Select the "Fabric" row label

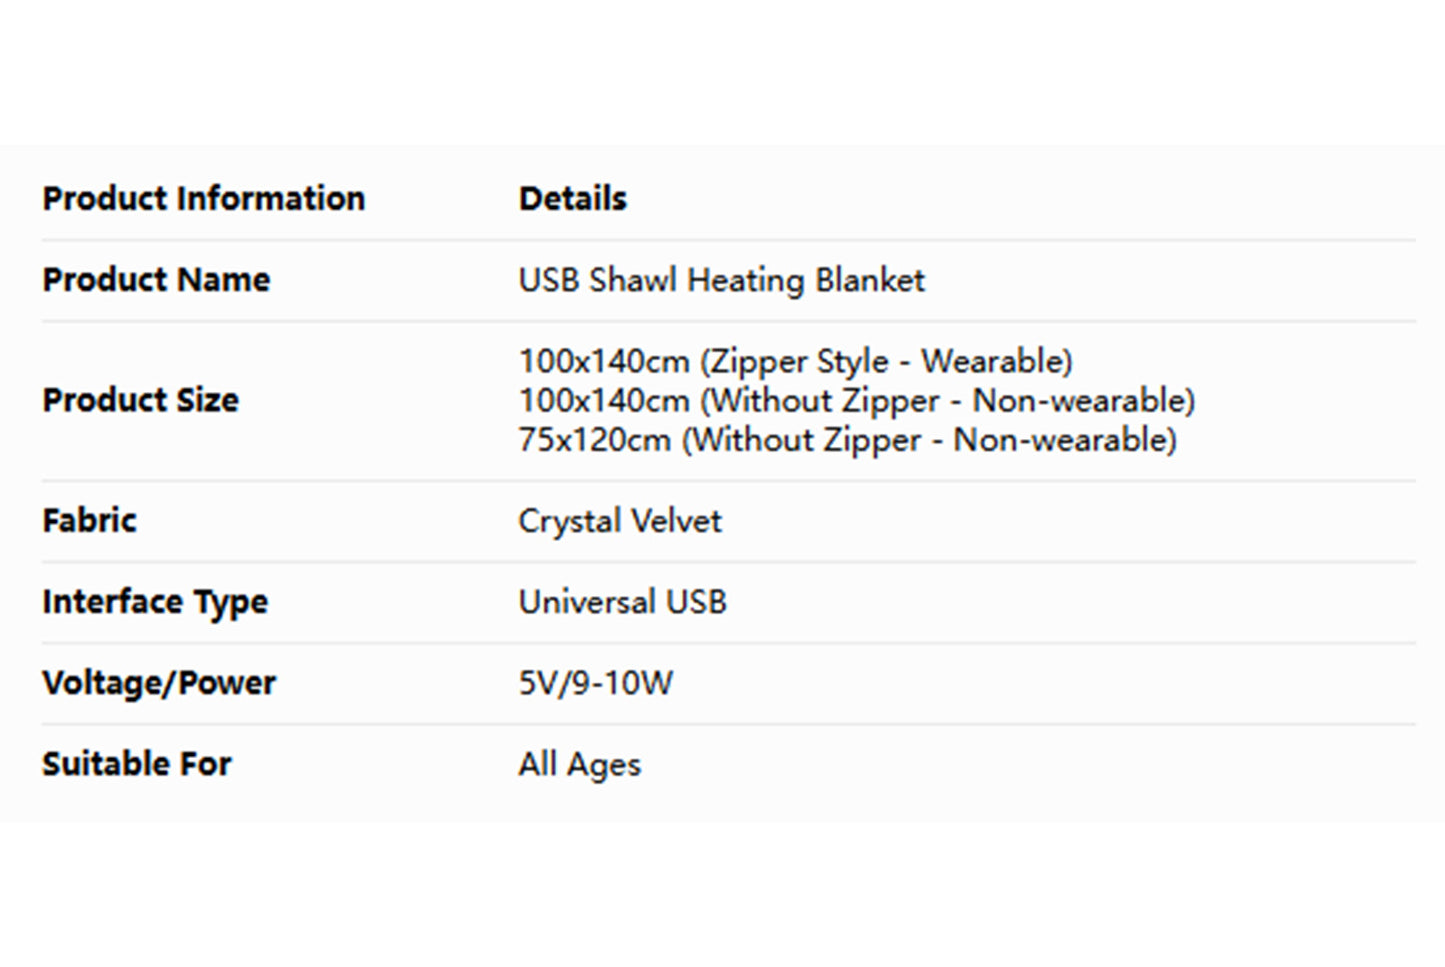pyautogui.click(x=89, y=521)
